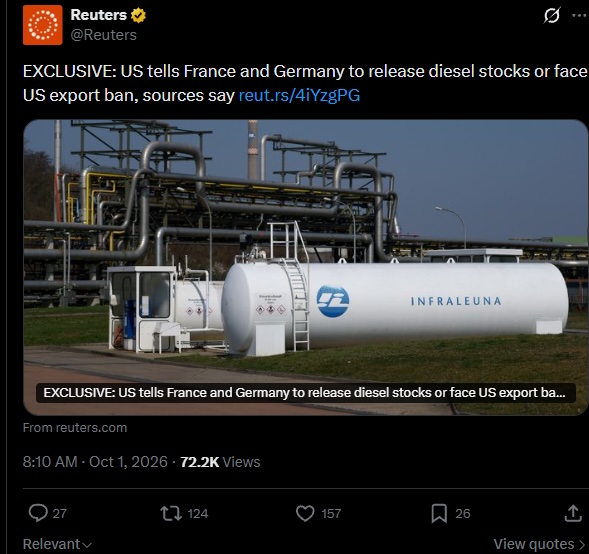The image size is (589, 554).
Task: Click the gold verified badge
Action: pyautogui.click(x=138, y=15)
